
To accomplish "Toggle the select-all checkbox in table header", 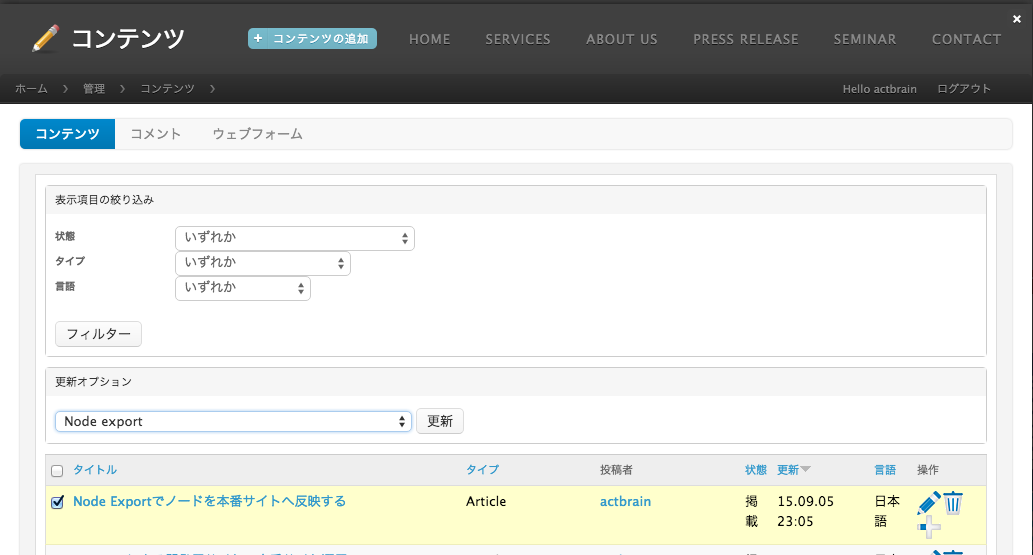I will [x=57, y=471].
